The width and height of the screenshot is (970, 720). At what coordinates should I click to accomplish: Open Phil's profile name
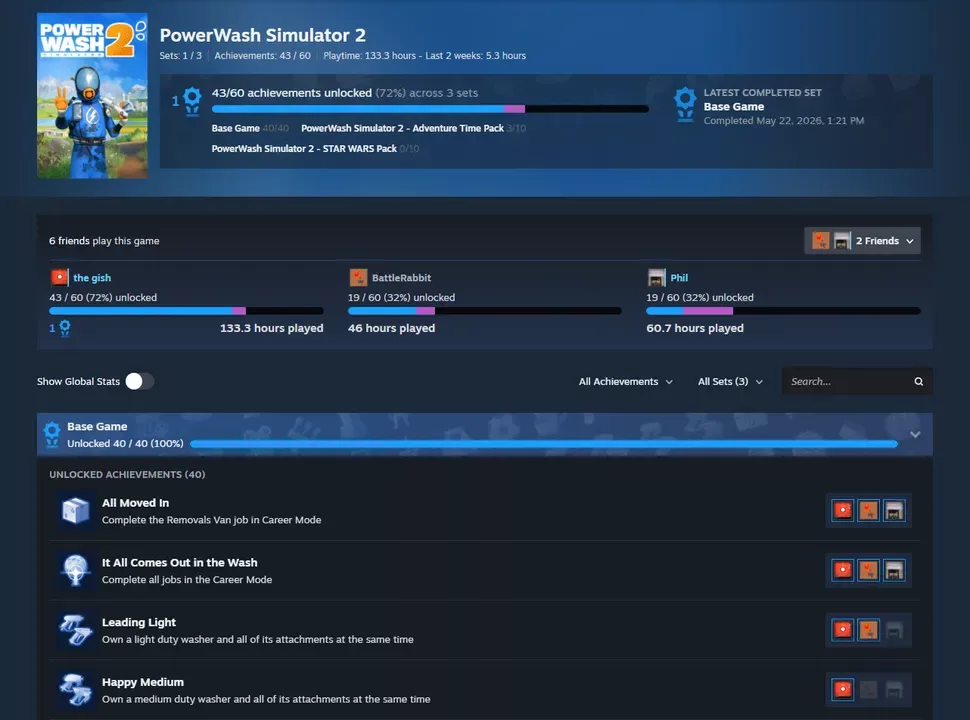point(679,278)
